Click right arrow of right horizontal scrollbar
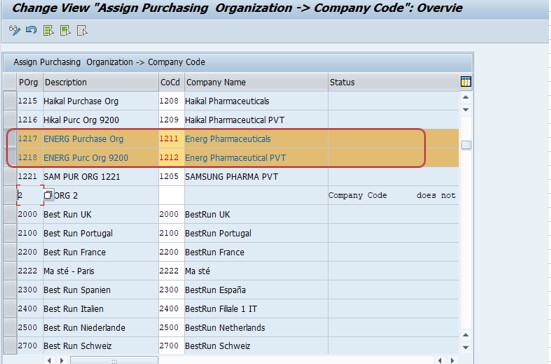 click(452, 360)
